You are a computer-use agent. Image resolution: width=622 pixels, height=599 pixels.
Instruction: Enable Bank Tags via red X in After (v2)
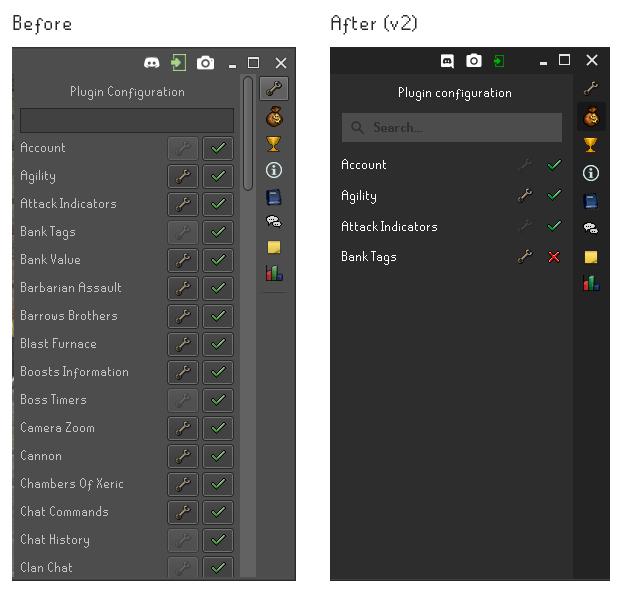[554, 257]
